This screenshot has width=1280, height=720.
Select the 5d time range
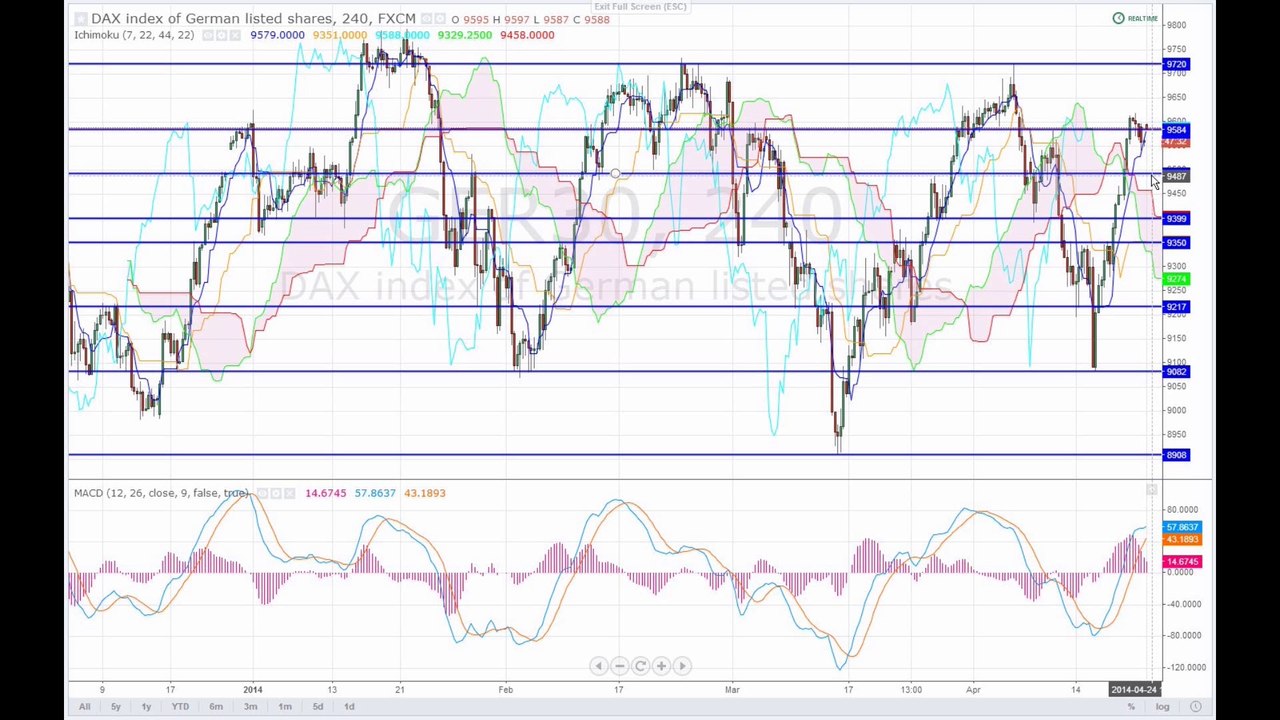point(317,707)
